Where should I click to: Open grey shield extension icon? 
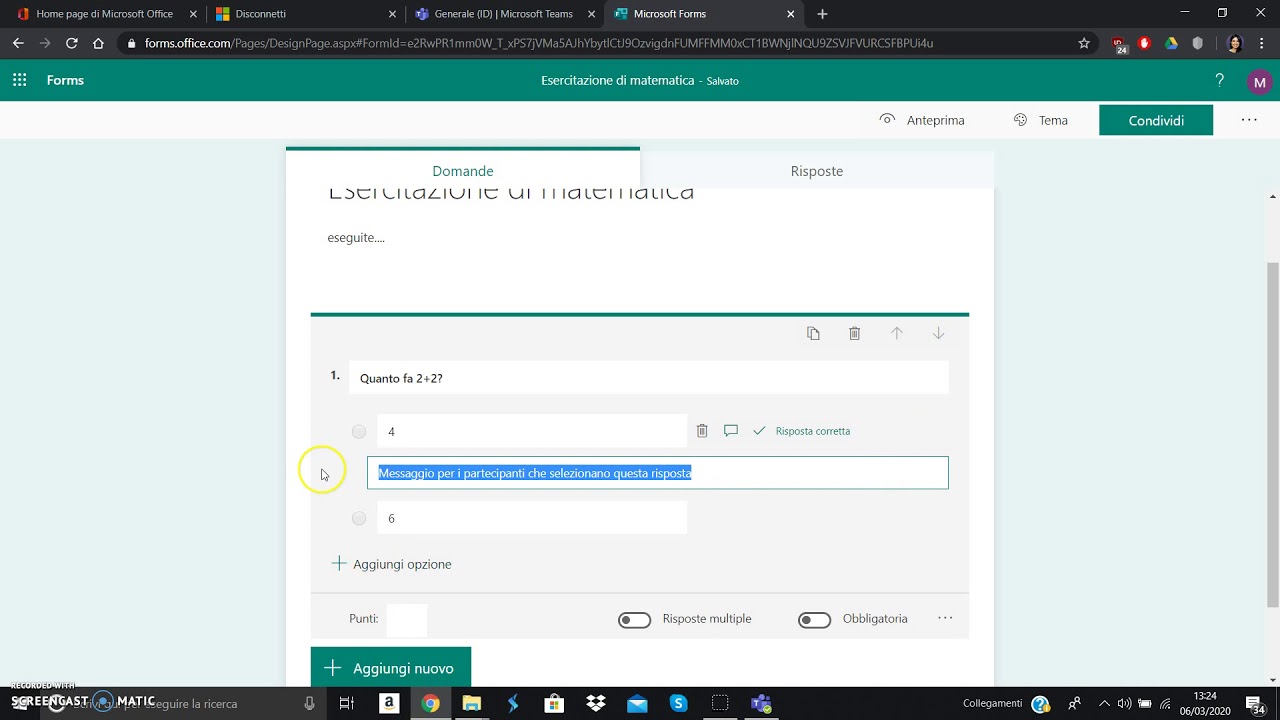pos(1197,43)
